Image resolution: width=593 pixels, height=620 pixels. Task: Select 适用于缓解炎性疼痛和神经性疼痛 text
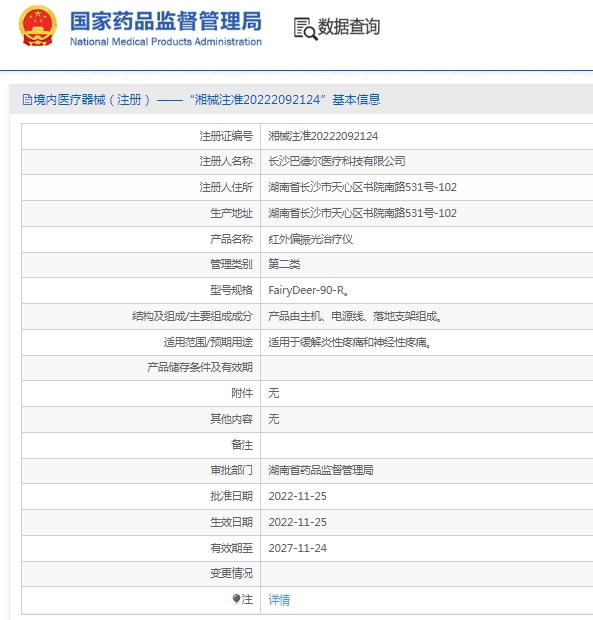click(x=349, y=342)
